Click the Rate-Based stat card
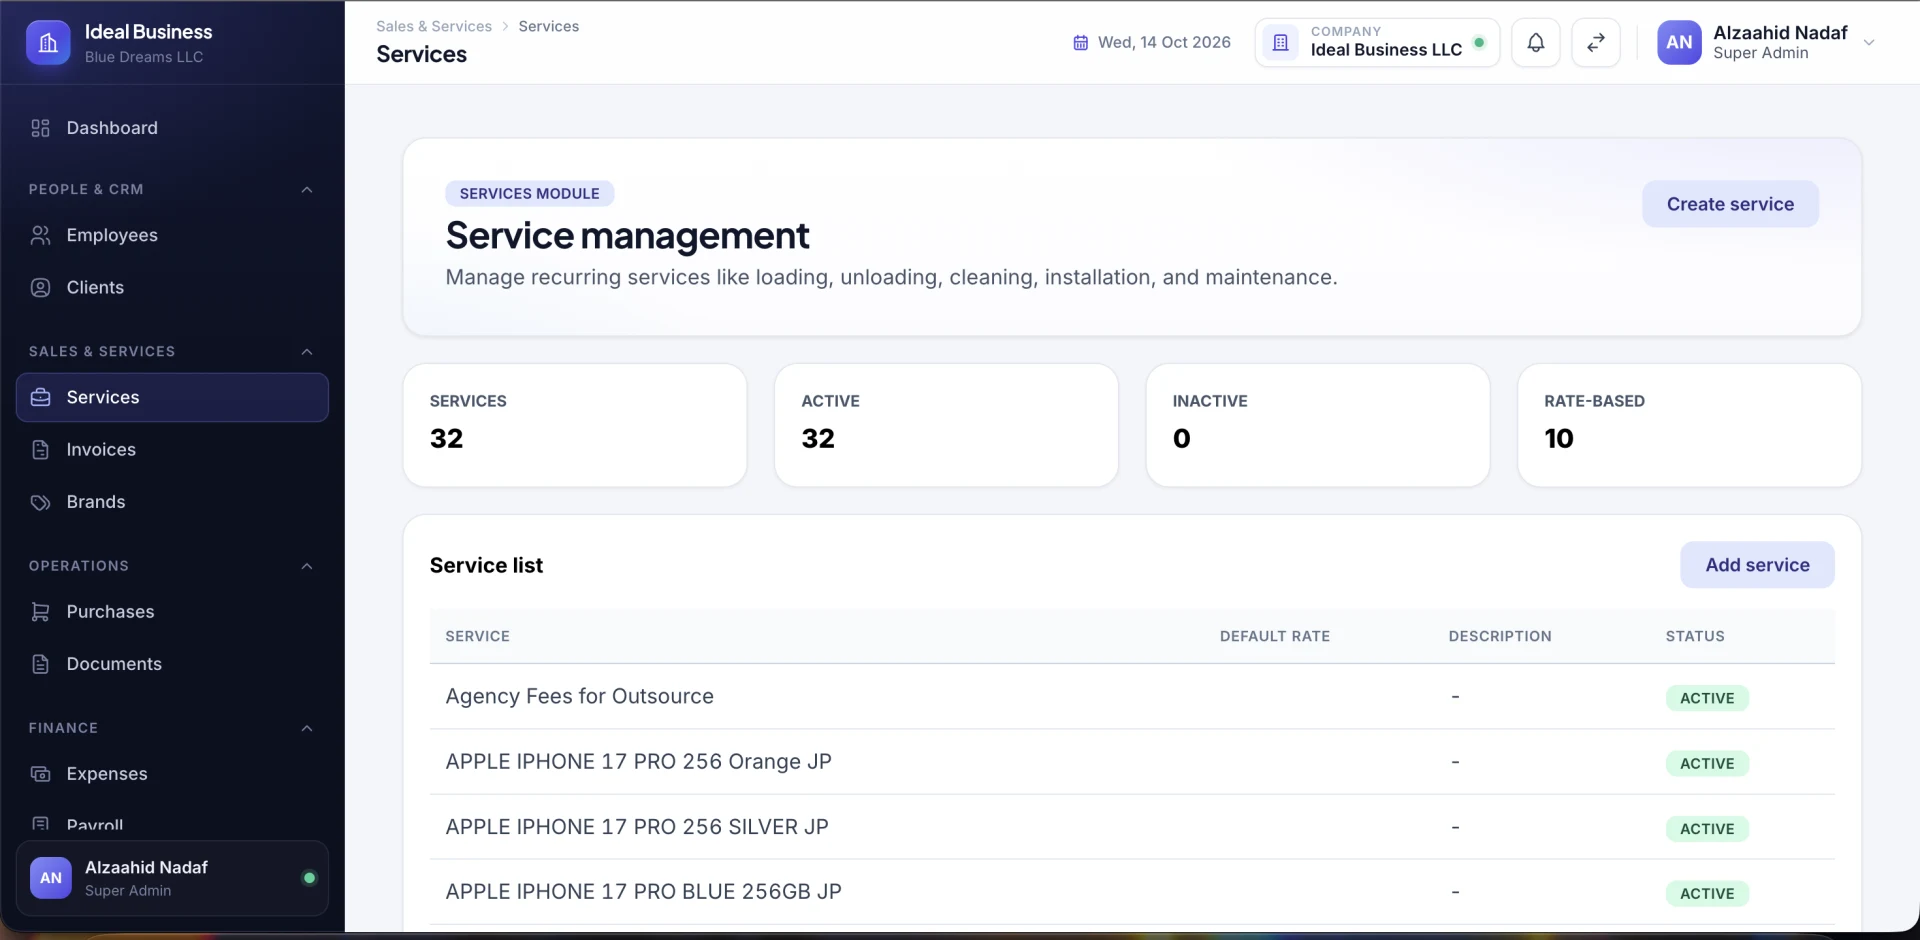This screenshot has height=940, width=1920. click(x=1689, y=425)
